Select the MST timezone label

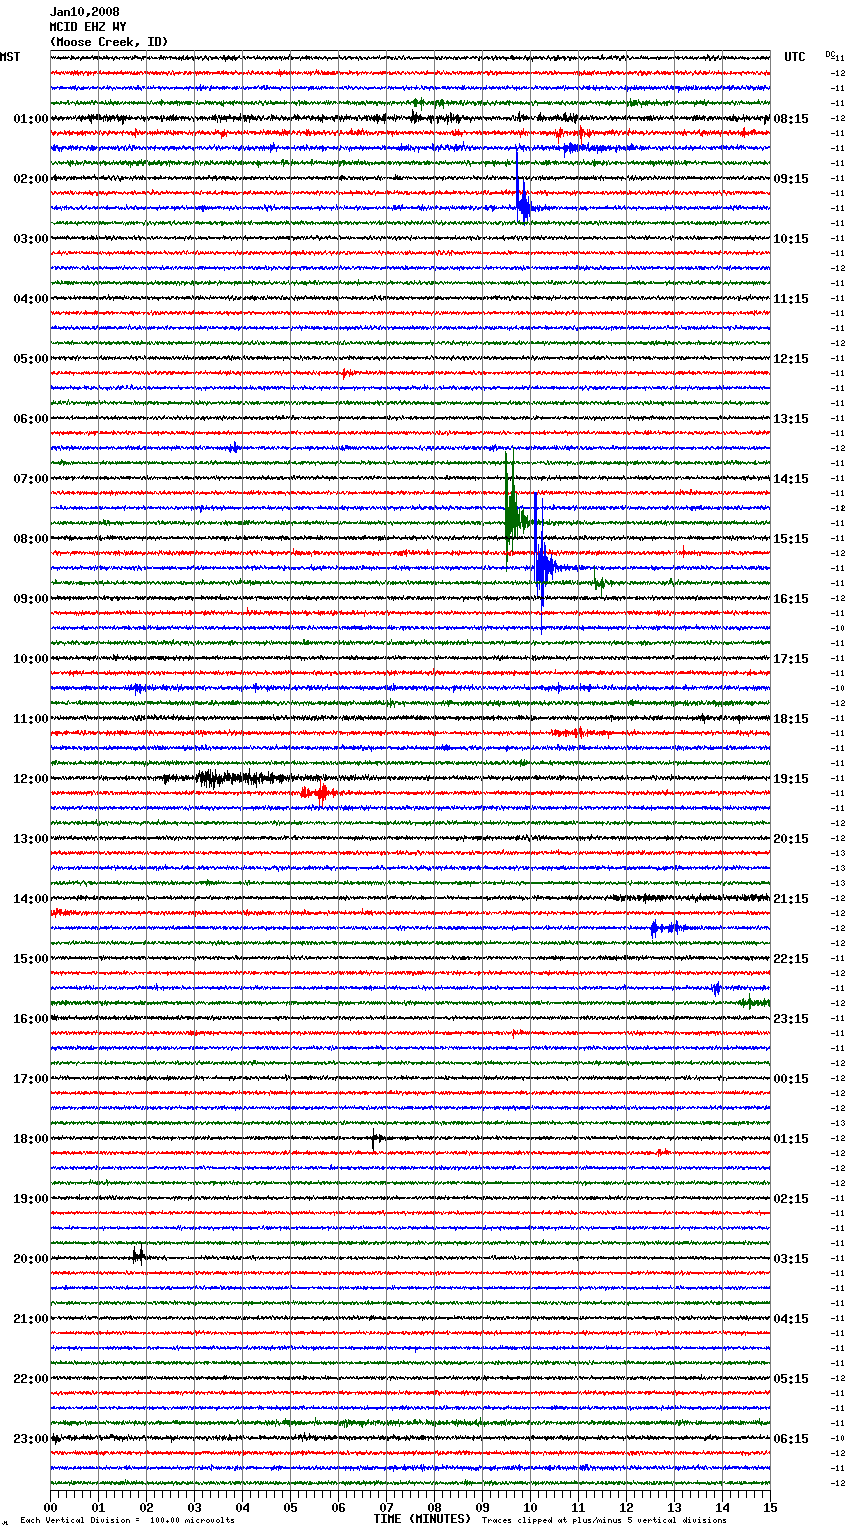pos(10,57)
